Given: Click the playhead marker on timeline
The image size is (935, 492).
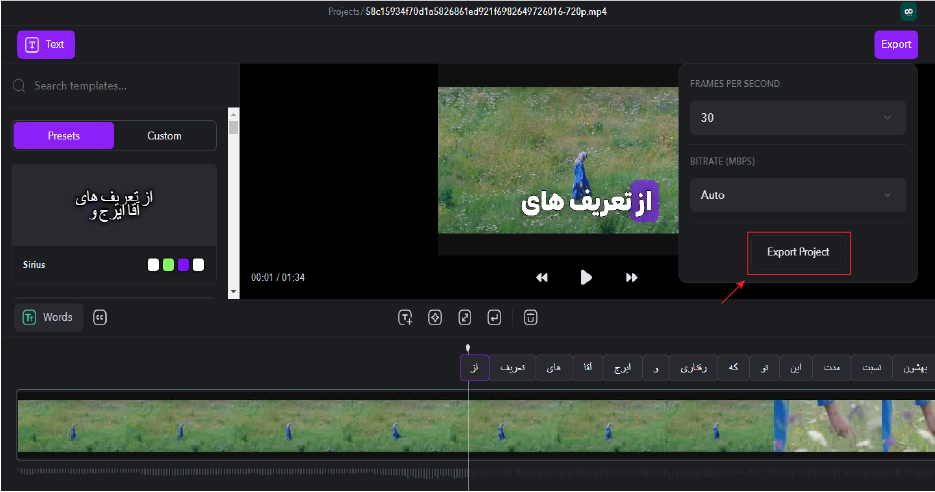Looking at the screenshot, I should [x=468, y=348].
